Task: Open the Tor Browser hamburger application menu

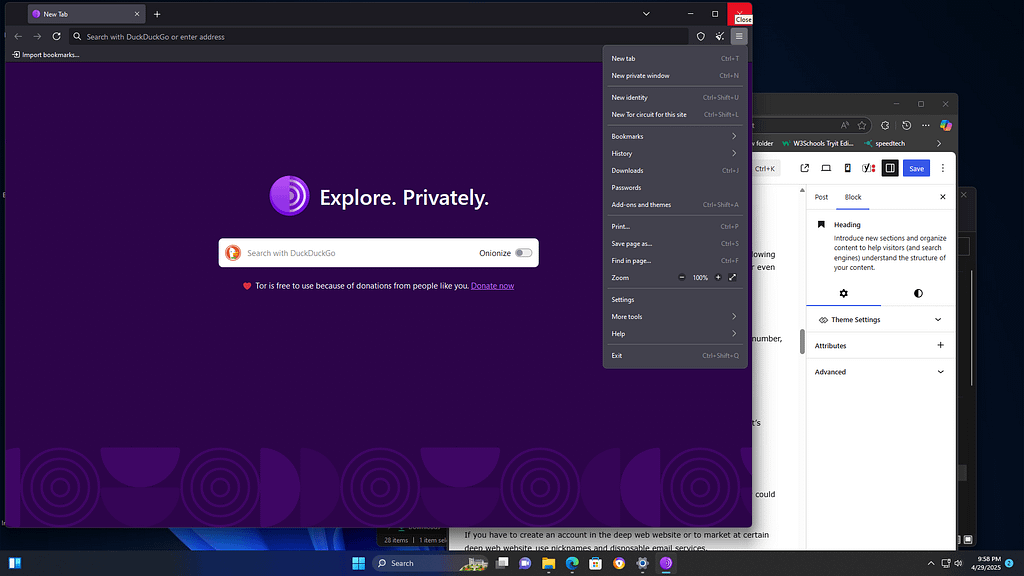Action: (739, 37)
